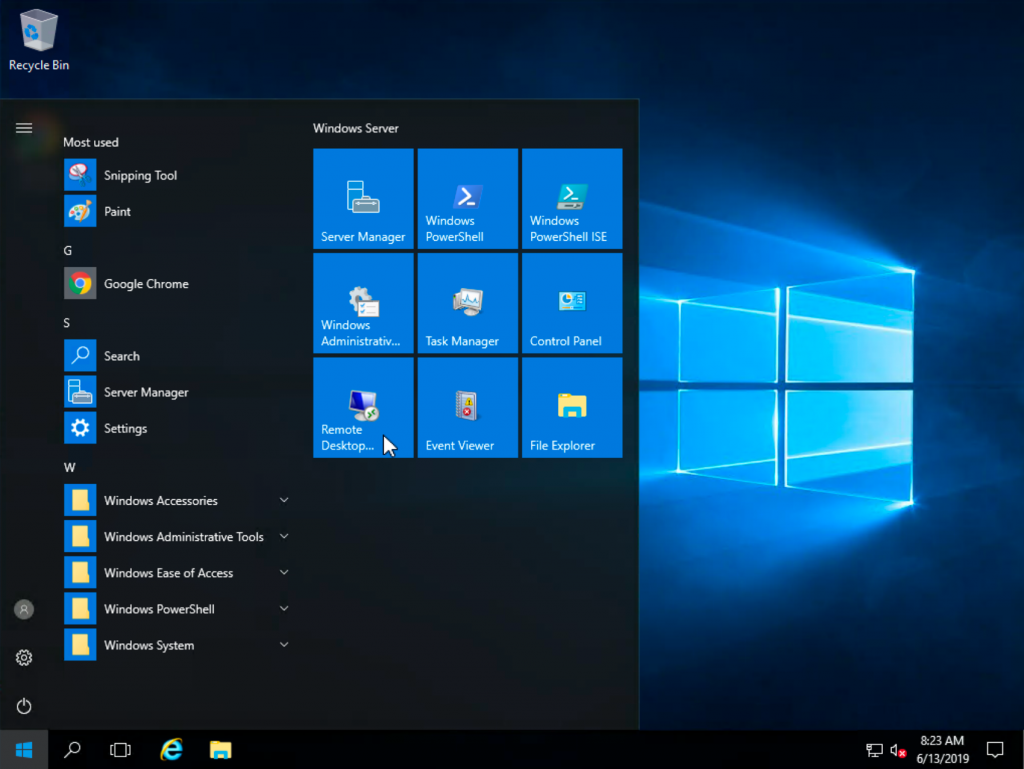1024x769 pixels.
Task: Open Settings in the app list
Action: coord(178,428)
